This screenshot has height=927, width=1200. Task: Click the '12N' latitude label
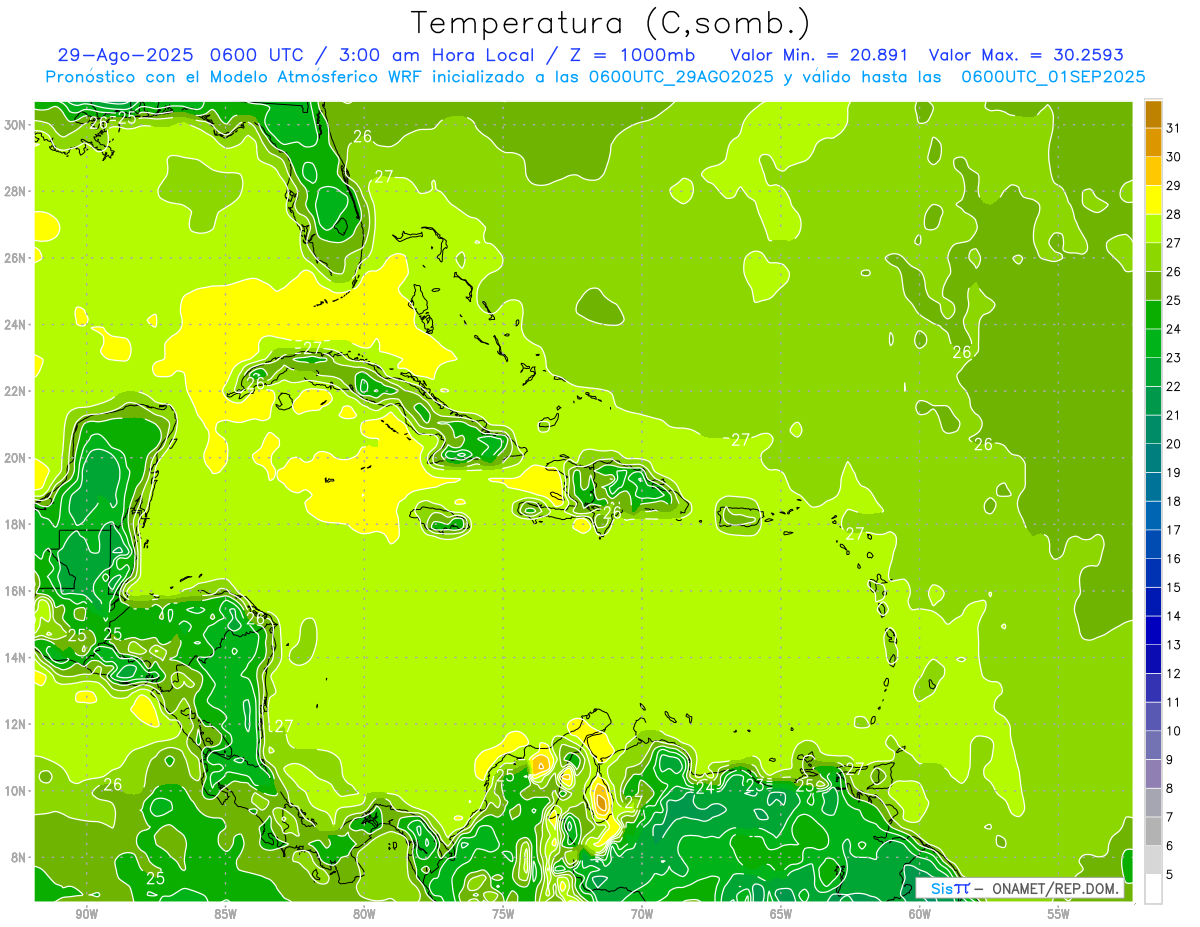pyautogui.click(x=16, y=724)
